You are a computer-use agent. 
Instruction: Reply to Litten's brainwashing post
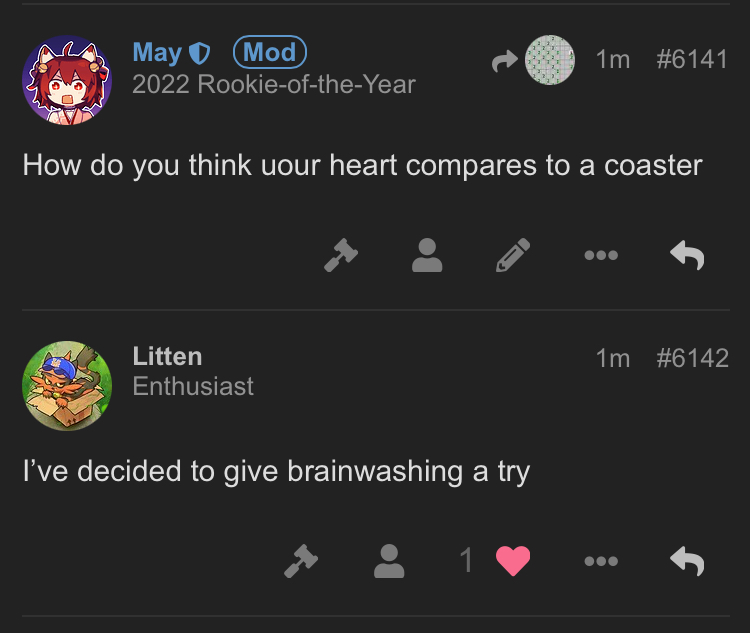[x=687, y=561]
